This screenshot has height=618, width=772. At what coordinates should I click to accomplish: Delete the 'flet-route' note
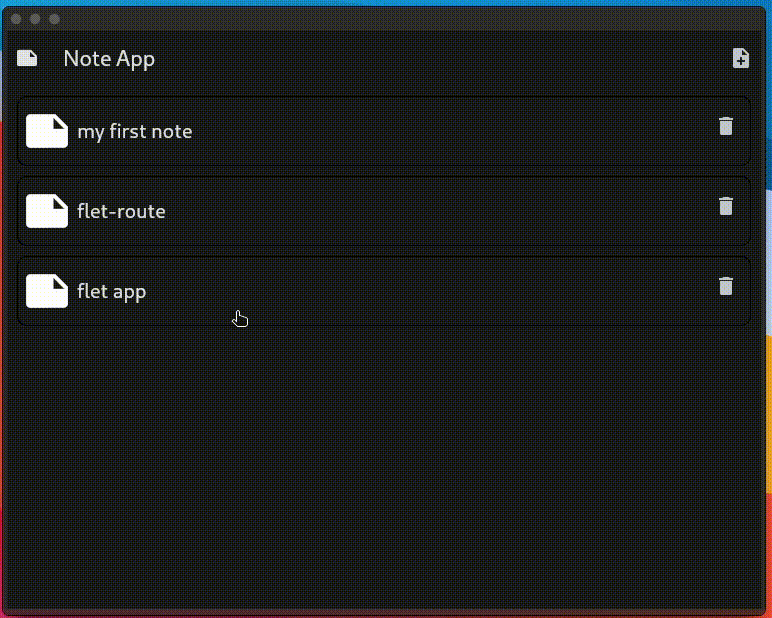click(x=726, y=206)
